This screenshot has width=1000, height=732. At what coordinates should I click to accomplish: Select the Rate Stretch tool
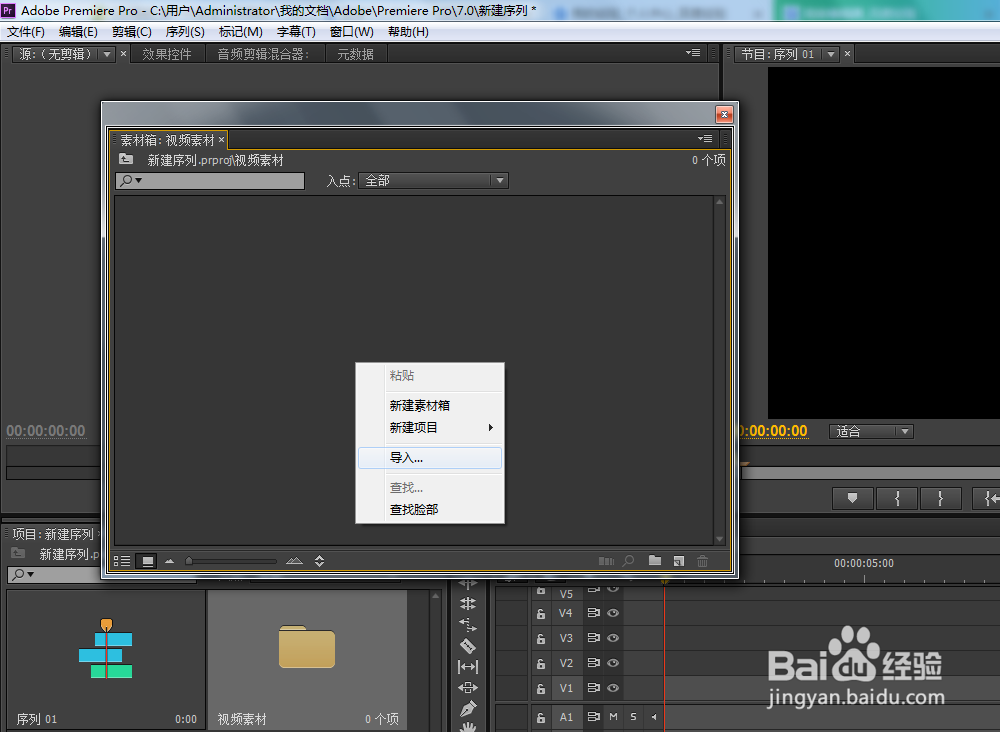[467, 625]
